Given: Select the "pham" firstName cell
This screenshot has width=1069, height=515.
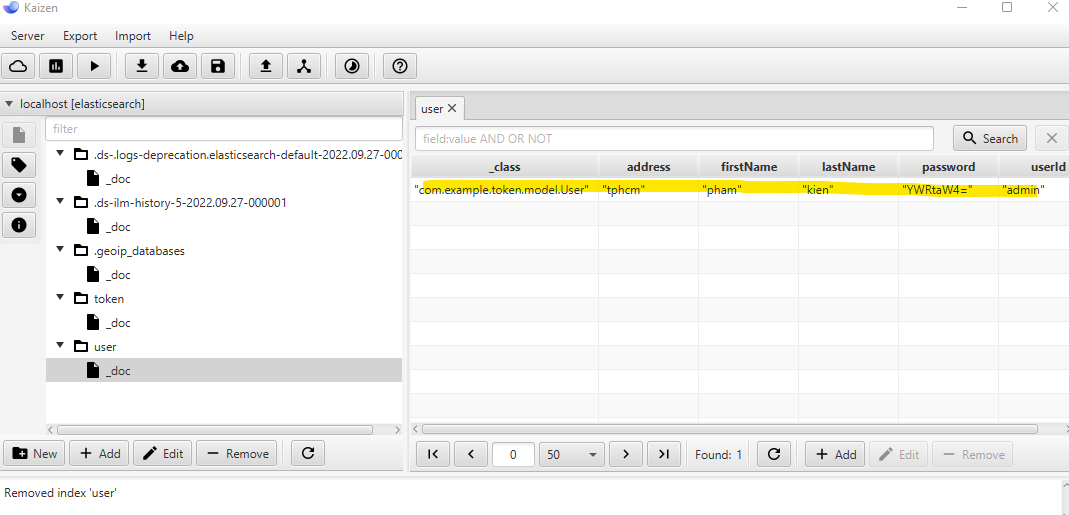Looking at the screenshot, I should click(x=749, y=190).
